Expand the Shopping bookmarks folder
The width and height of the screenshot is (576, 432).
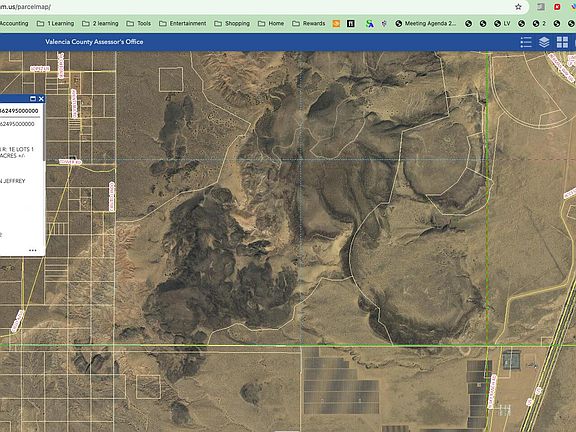232,24
